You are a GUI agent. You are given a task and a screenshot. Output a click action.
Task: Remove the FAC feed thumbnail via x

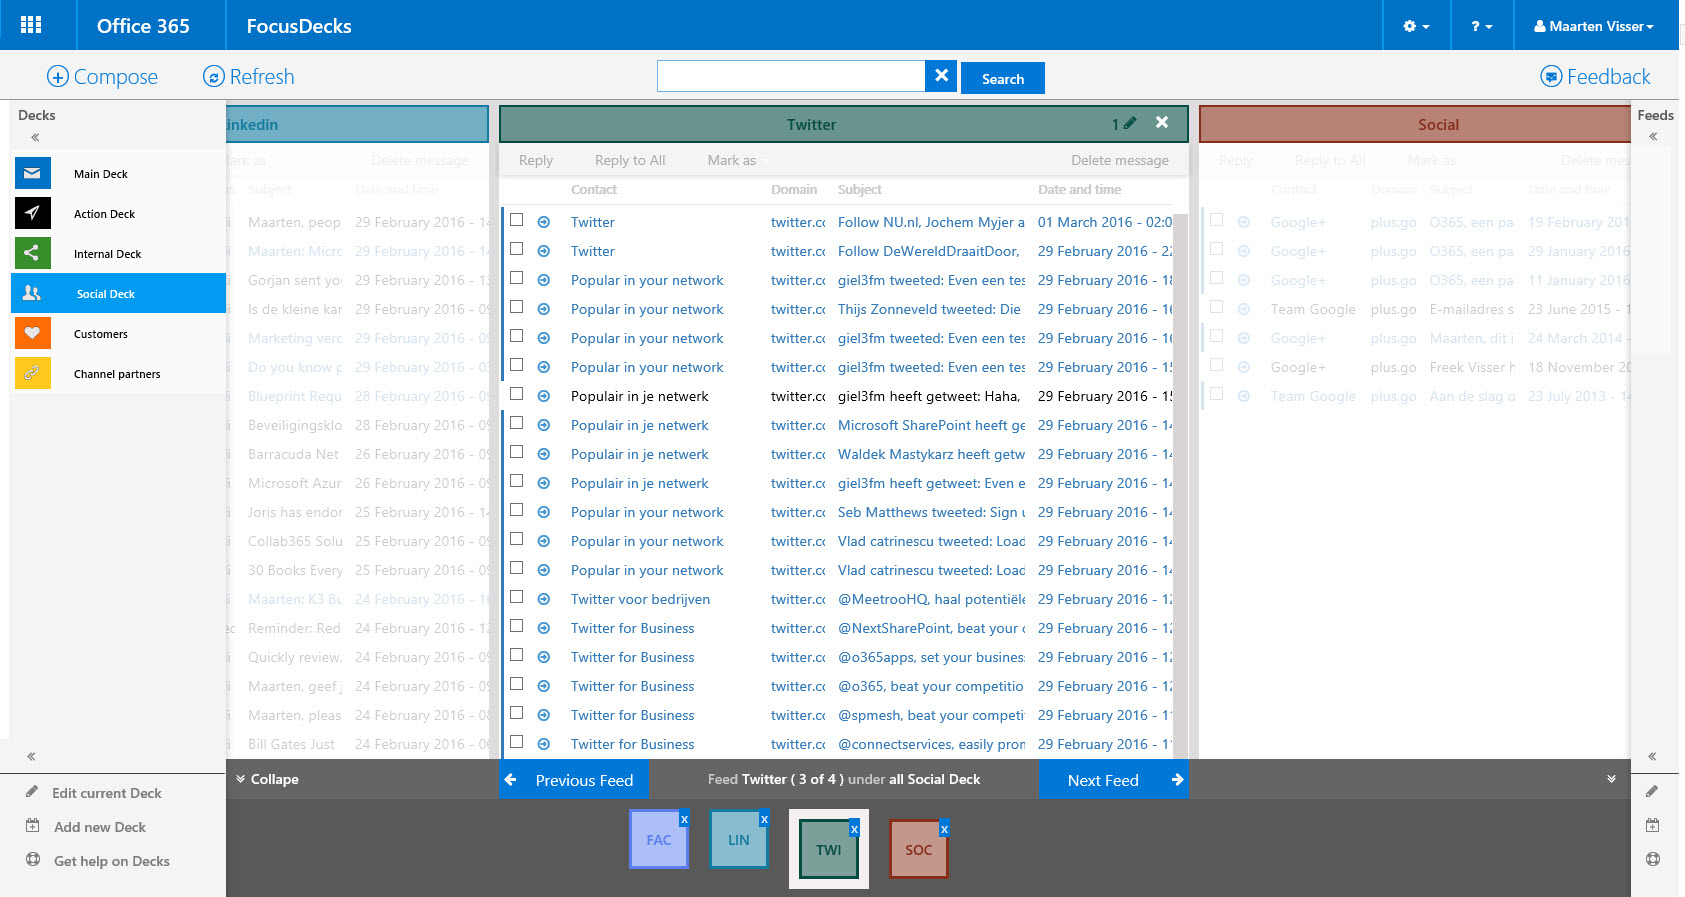click(684, 819)
